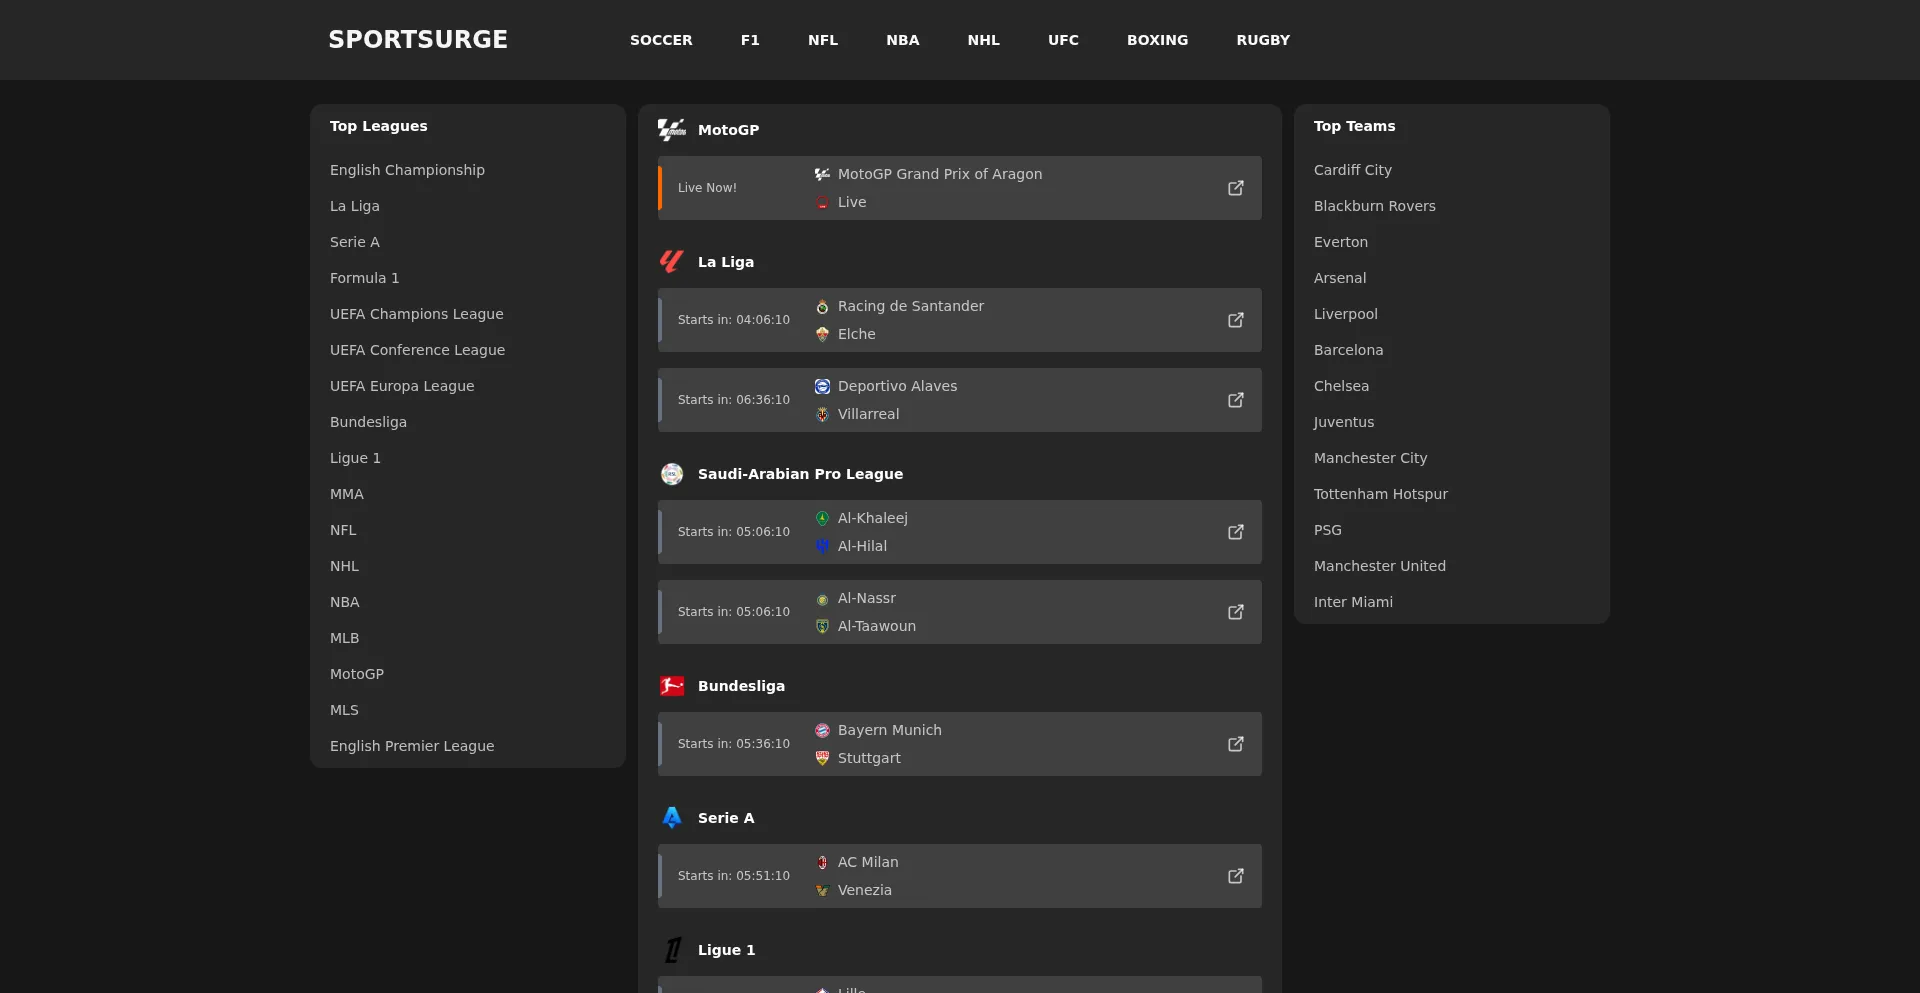The height and width of the screenshot is (993, 1920).
Task: Open Everton in Top Teams
Action: pos(1341,242)
